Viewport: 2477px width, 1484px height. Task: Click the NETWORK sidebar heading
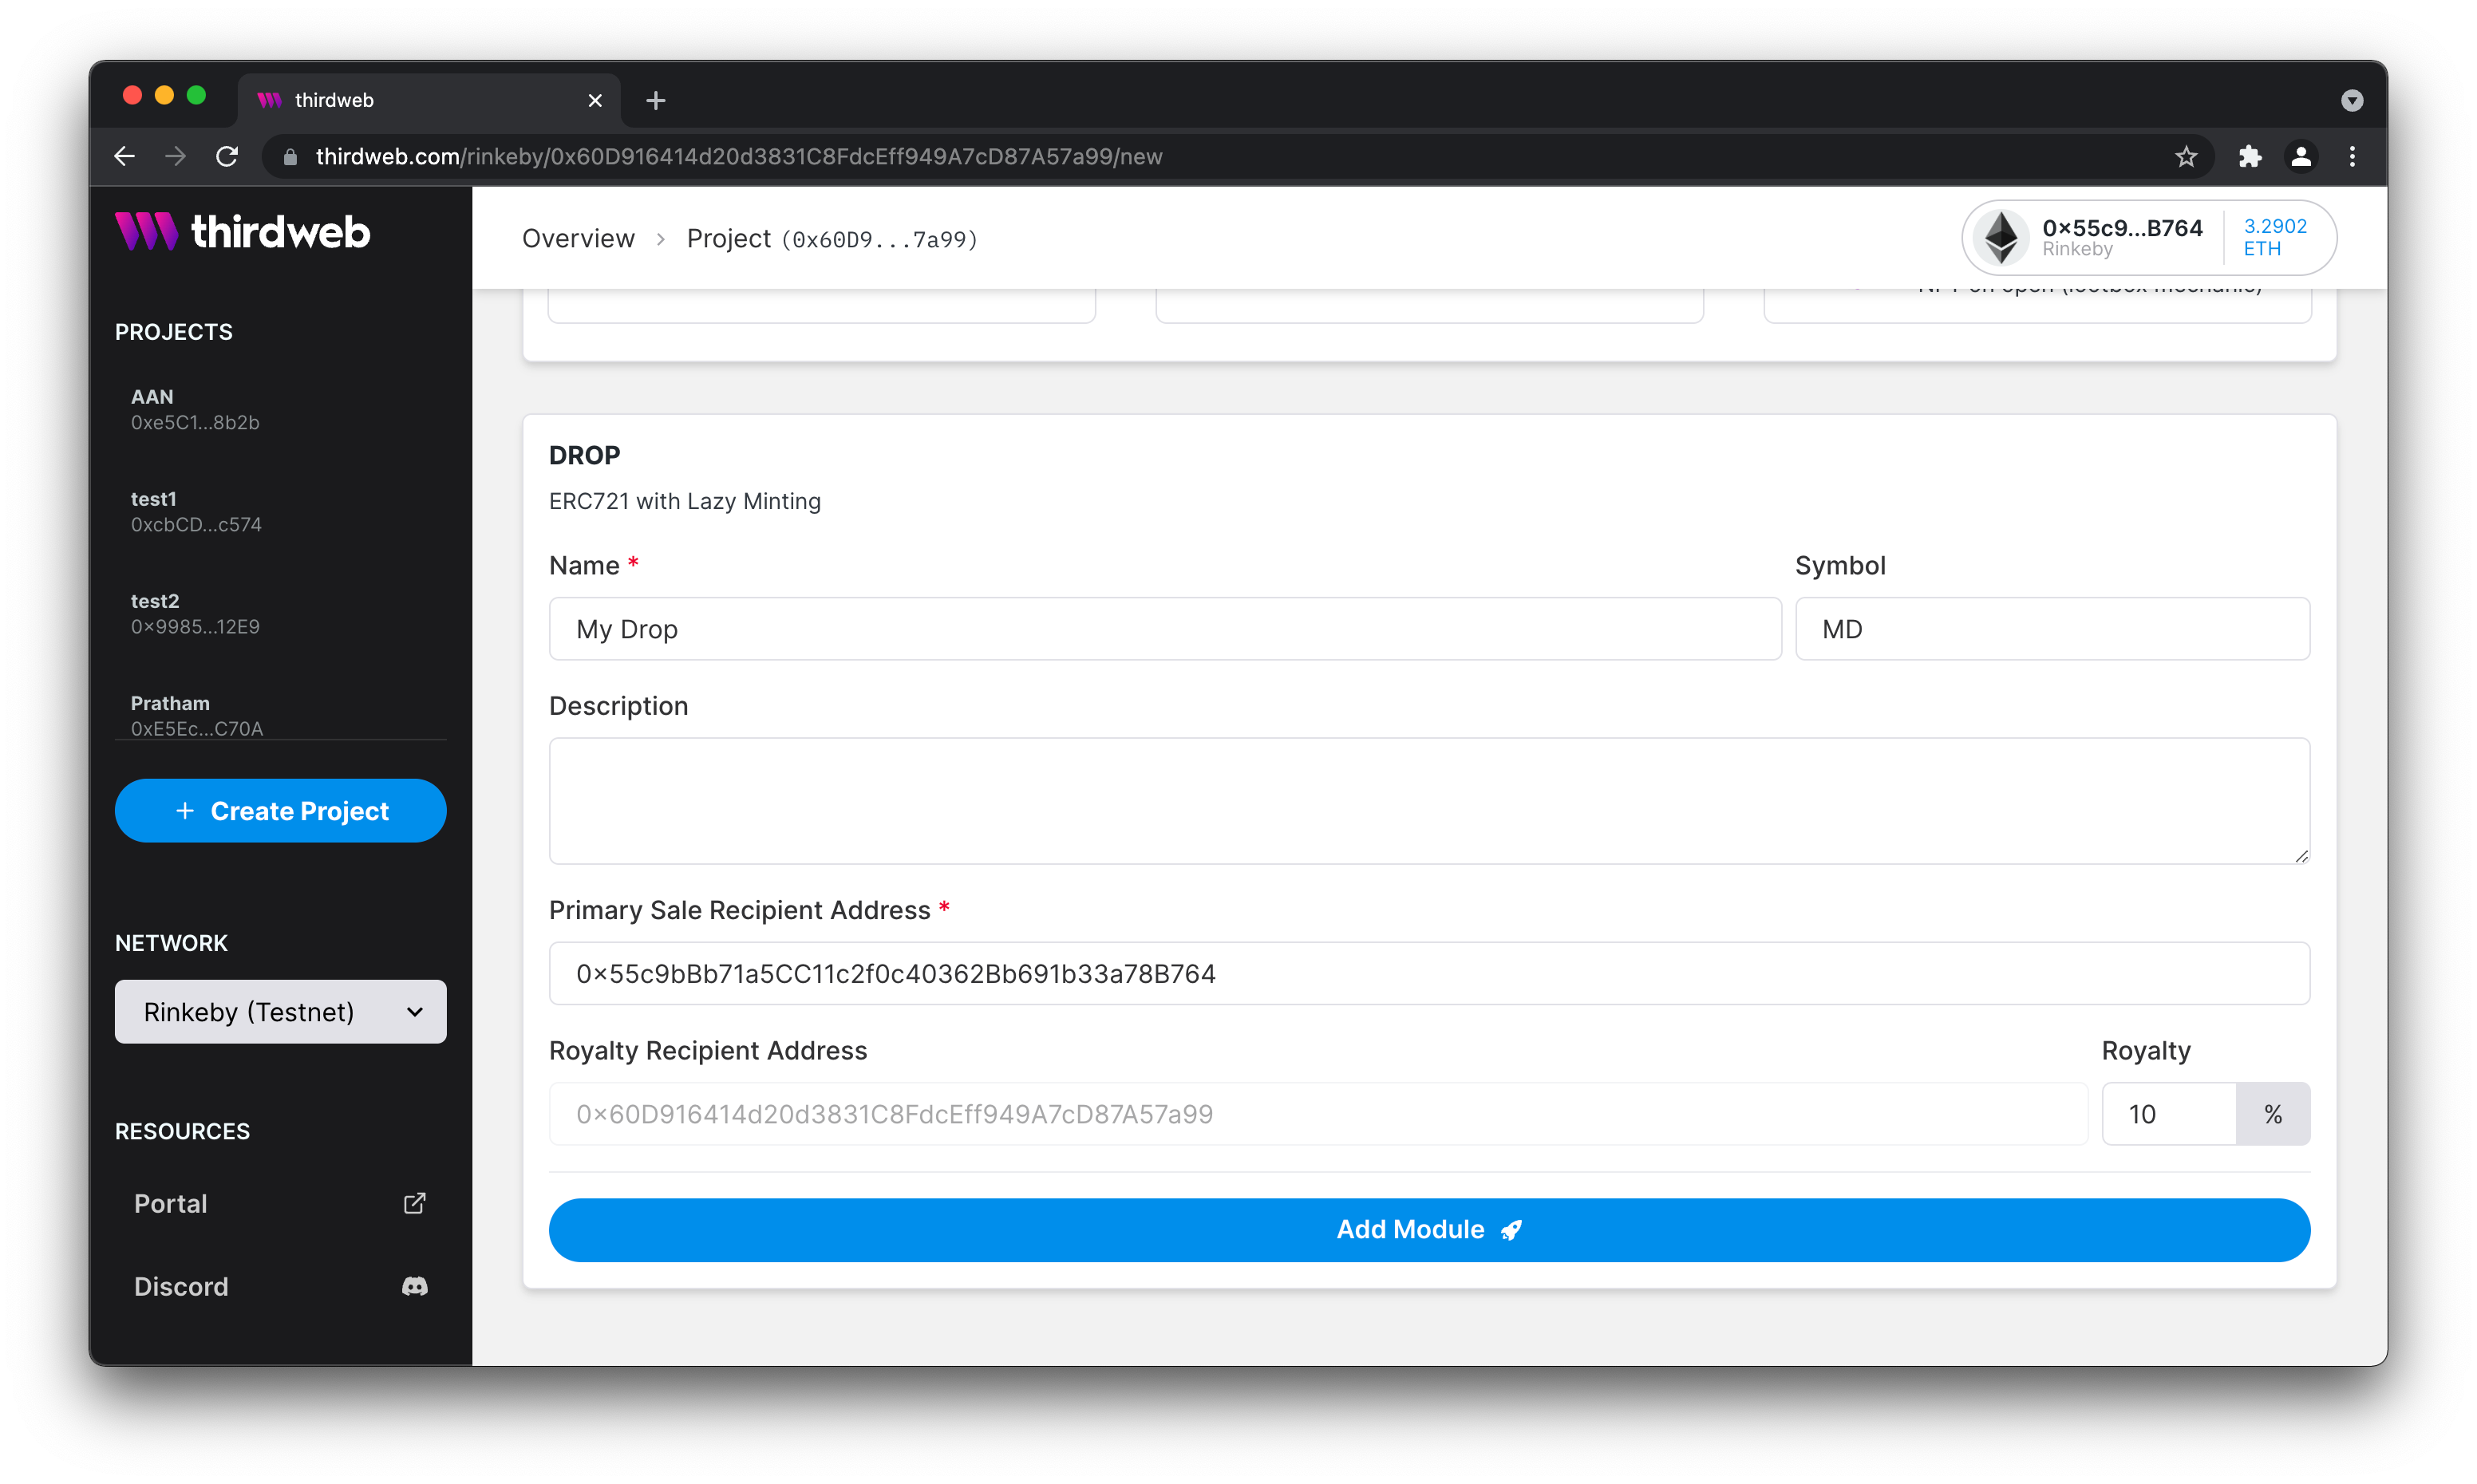point(171,943)
